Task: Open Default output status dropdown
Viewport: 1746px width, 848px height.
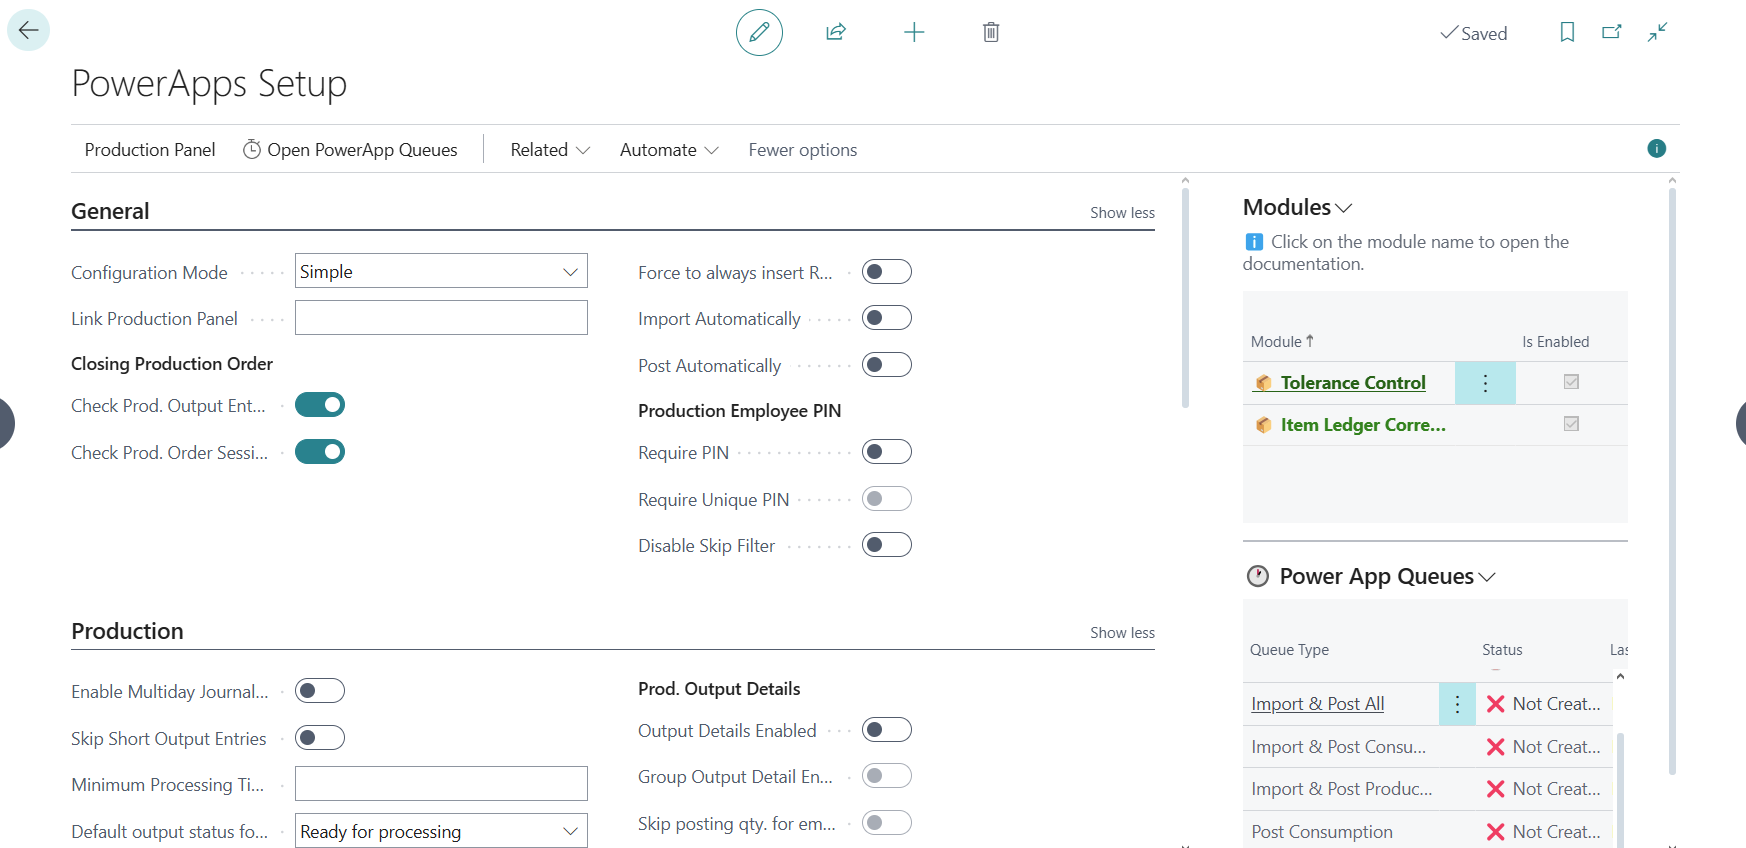Action: click(x=441, y=831)
